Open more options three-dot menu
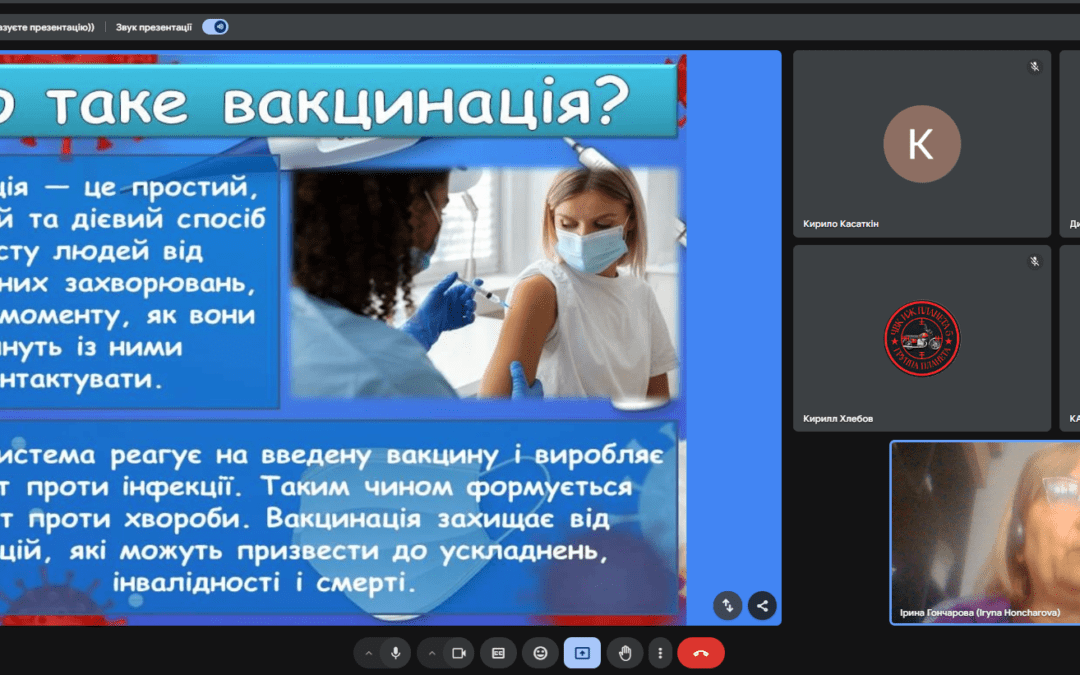 tap(660, 653)
